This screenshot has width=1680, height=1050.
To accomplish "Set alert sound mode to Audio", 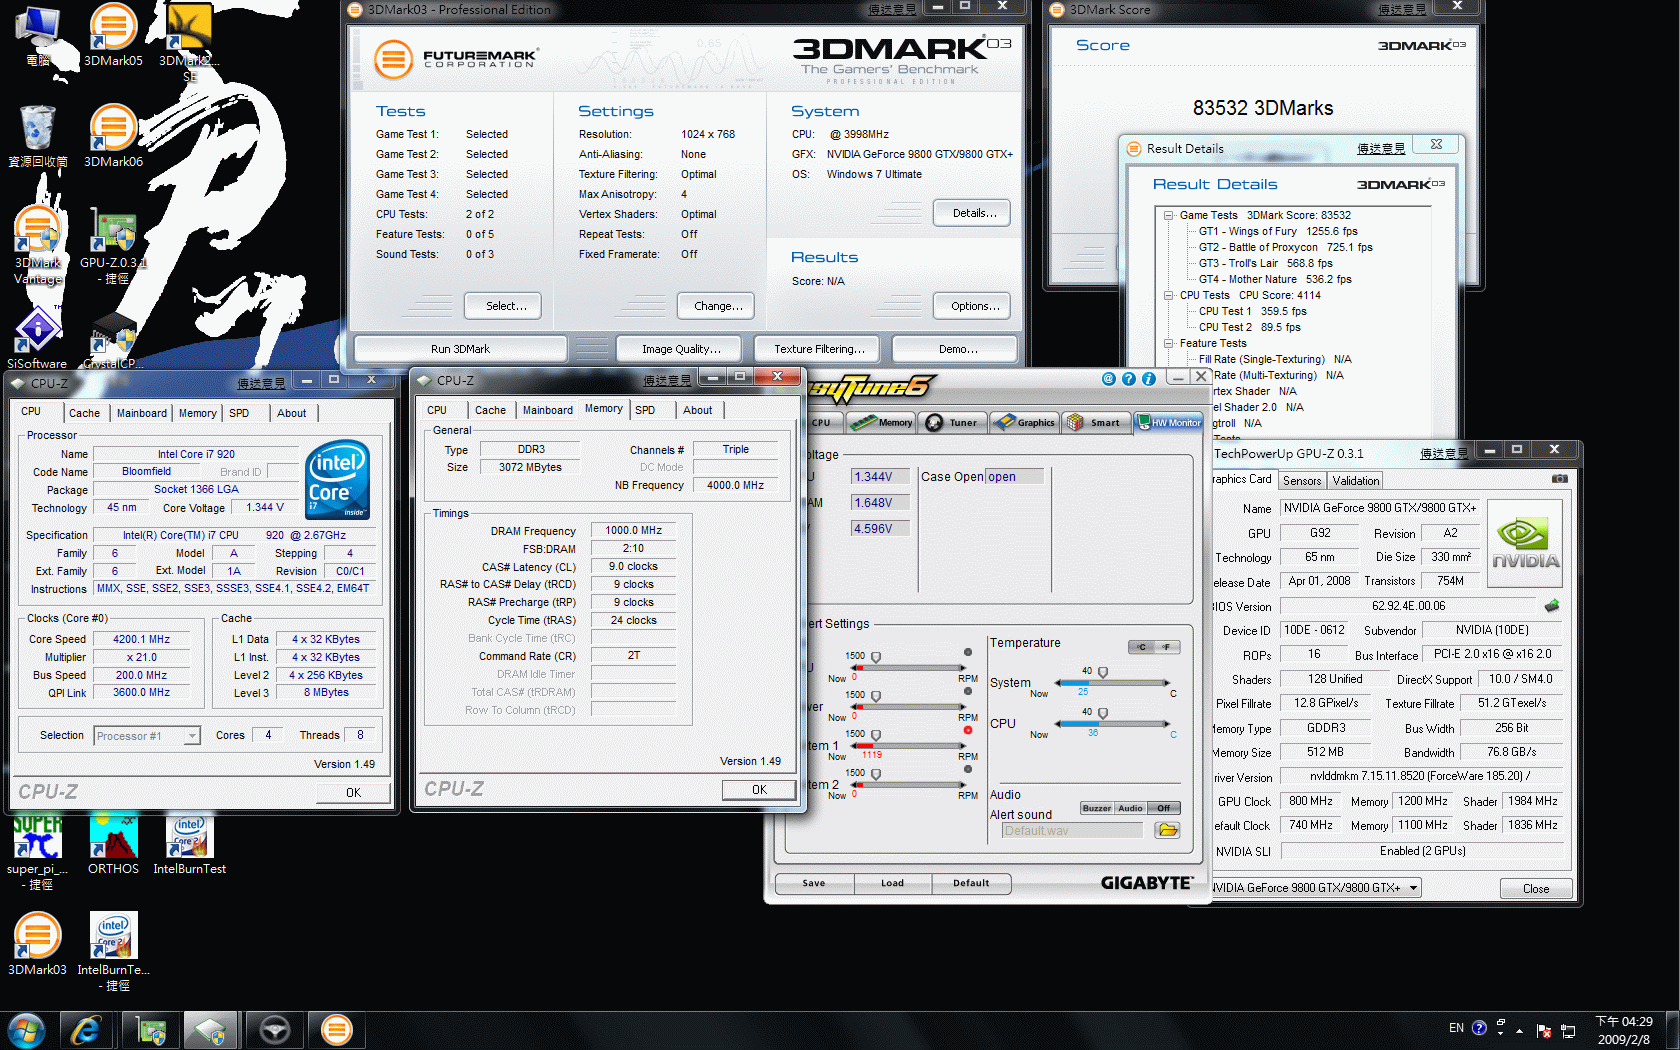I will click(x=1130, y=808).
